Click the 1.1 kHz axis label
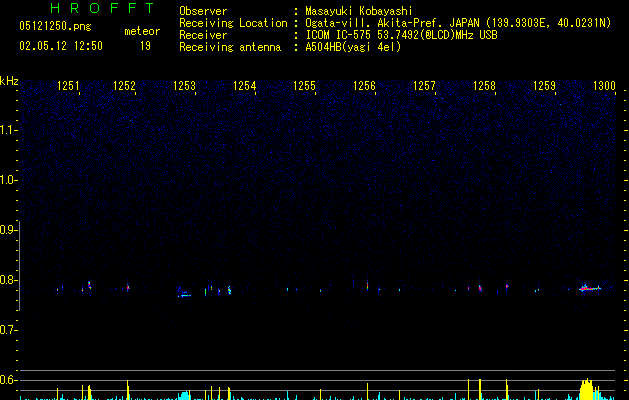Viewport: 629px width, 400px height. click(8, 130)
